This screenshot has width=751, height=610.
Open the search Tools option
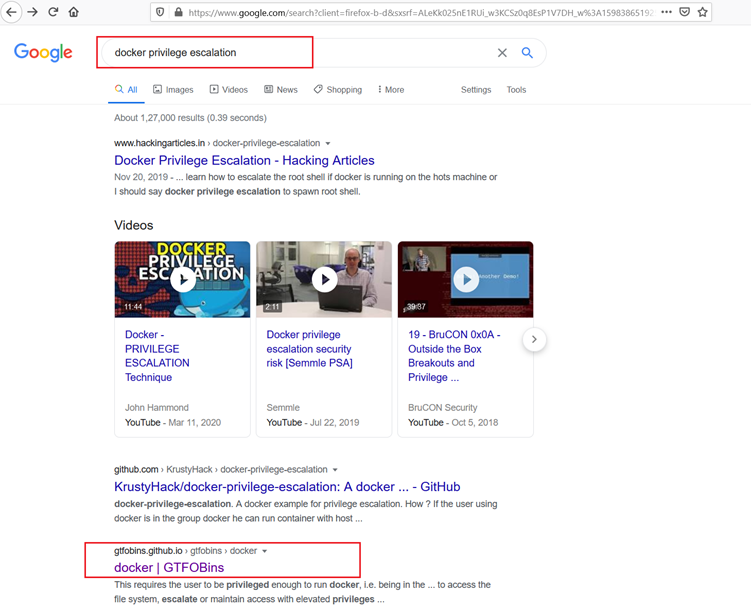(x=516, y=90)
